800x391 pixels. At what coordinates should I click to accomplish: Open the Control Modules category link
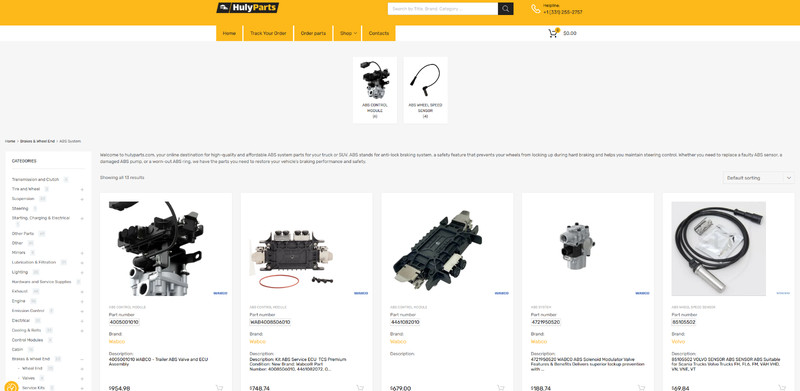tap(28, 340)
